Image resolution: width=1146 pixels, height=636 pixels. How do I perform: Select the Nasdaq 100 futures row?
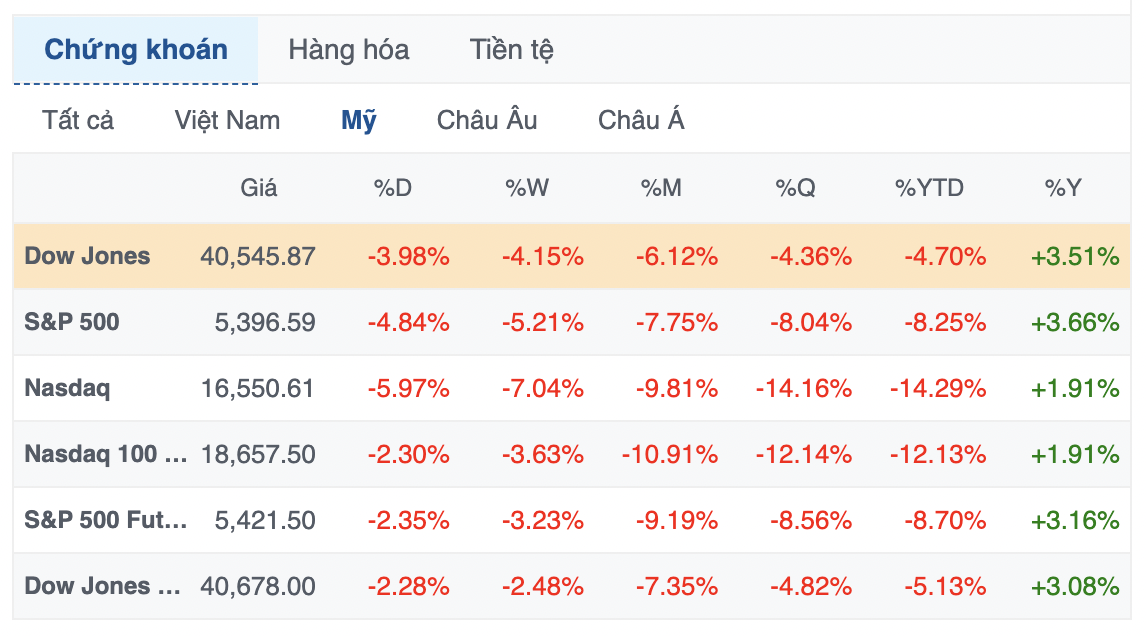coord(105,454)
